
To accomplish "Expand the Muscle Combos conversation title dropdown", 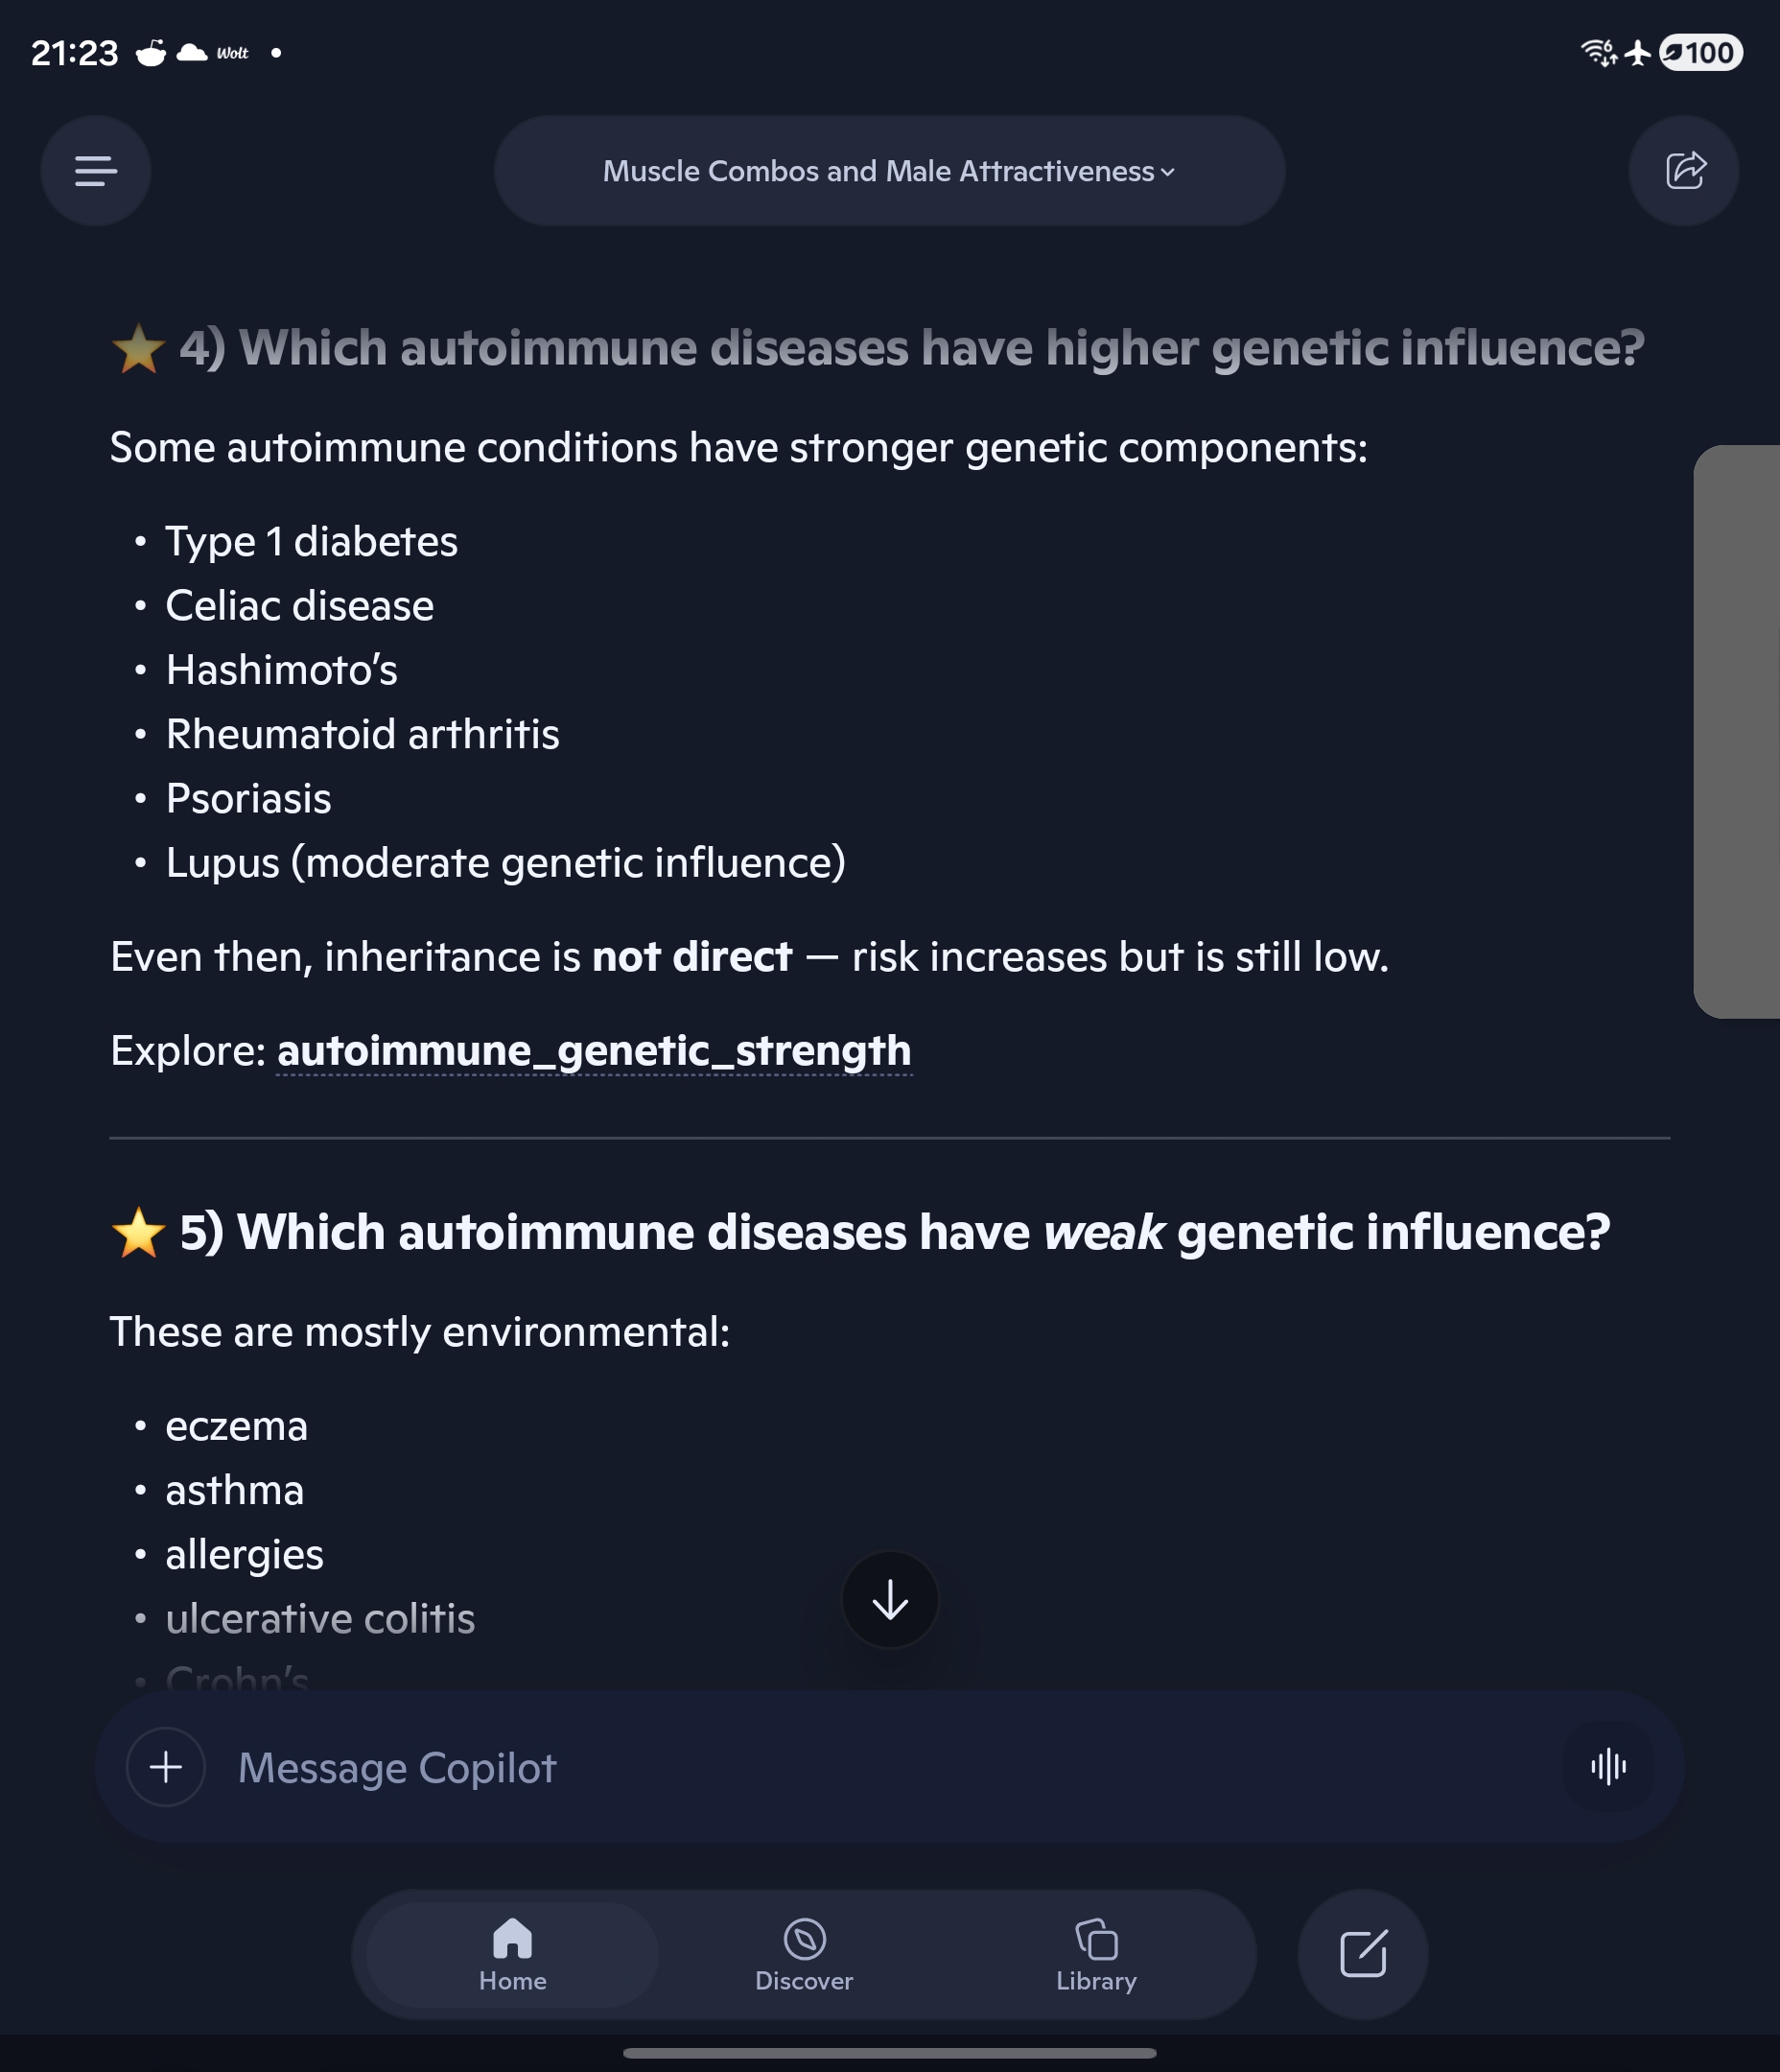I will [889, 171].
